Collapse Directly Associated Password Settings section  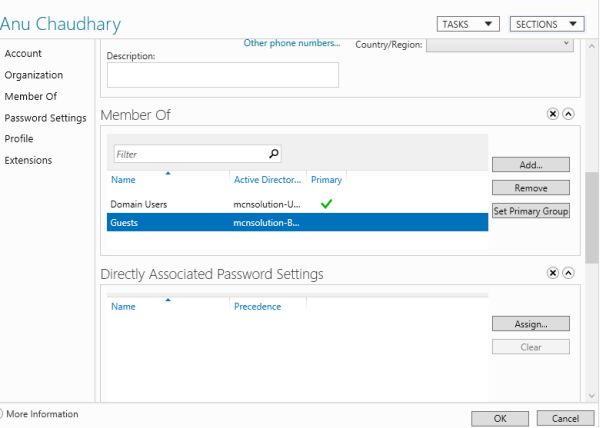(569, 272)
